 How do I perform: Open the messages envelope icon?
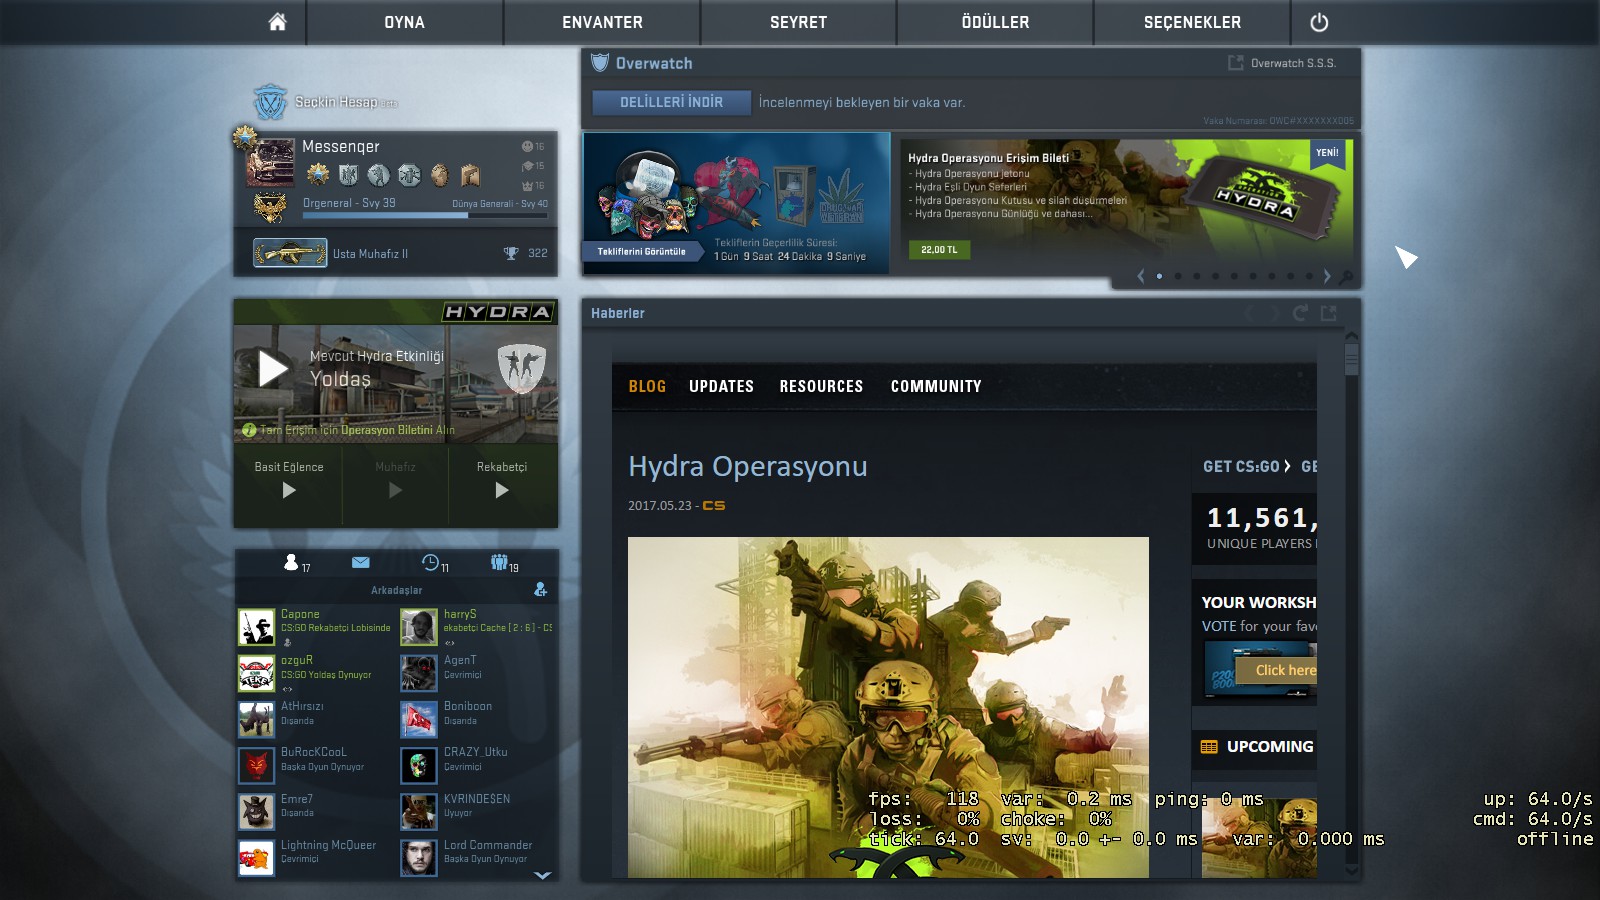(361, 562)
